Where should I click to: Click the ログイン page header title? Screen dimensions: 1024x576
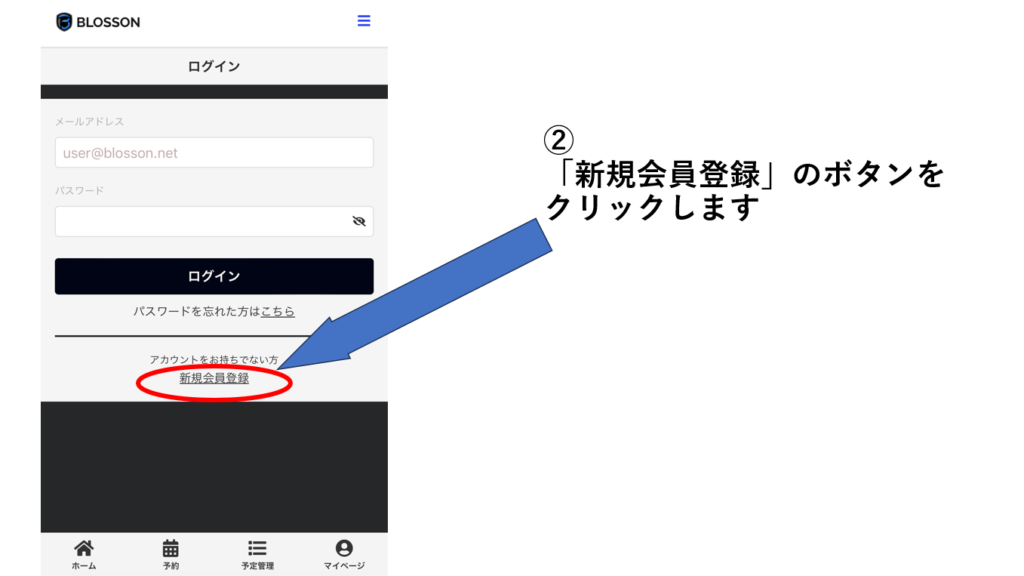[214, 67]
